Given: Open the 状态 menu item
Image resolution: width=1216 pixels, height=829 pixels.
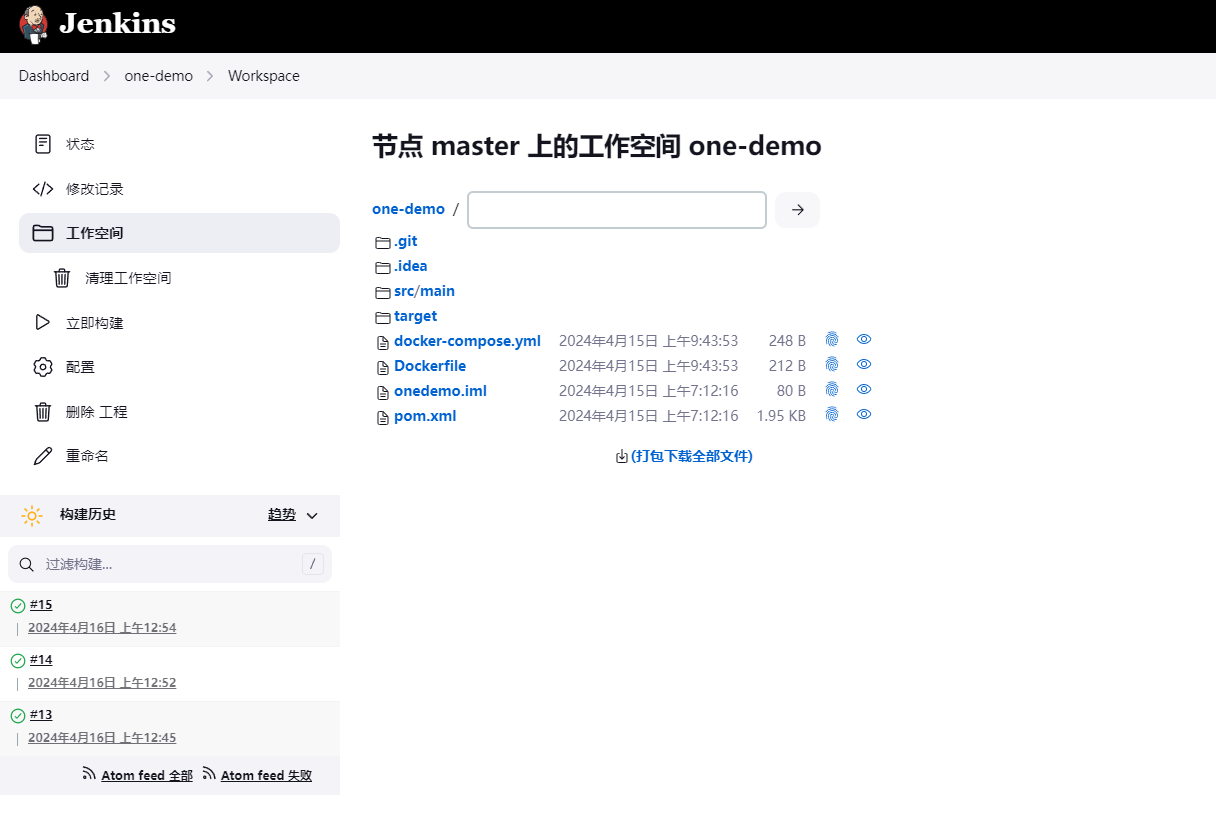Looking at the screenshot, I should point(179,144).
